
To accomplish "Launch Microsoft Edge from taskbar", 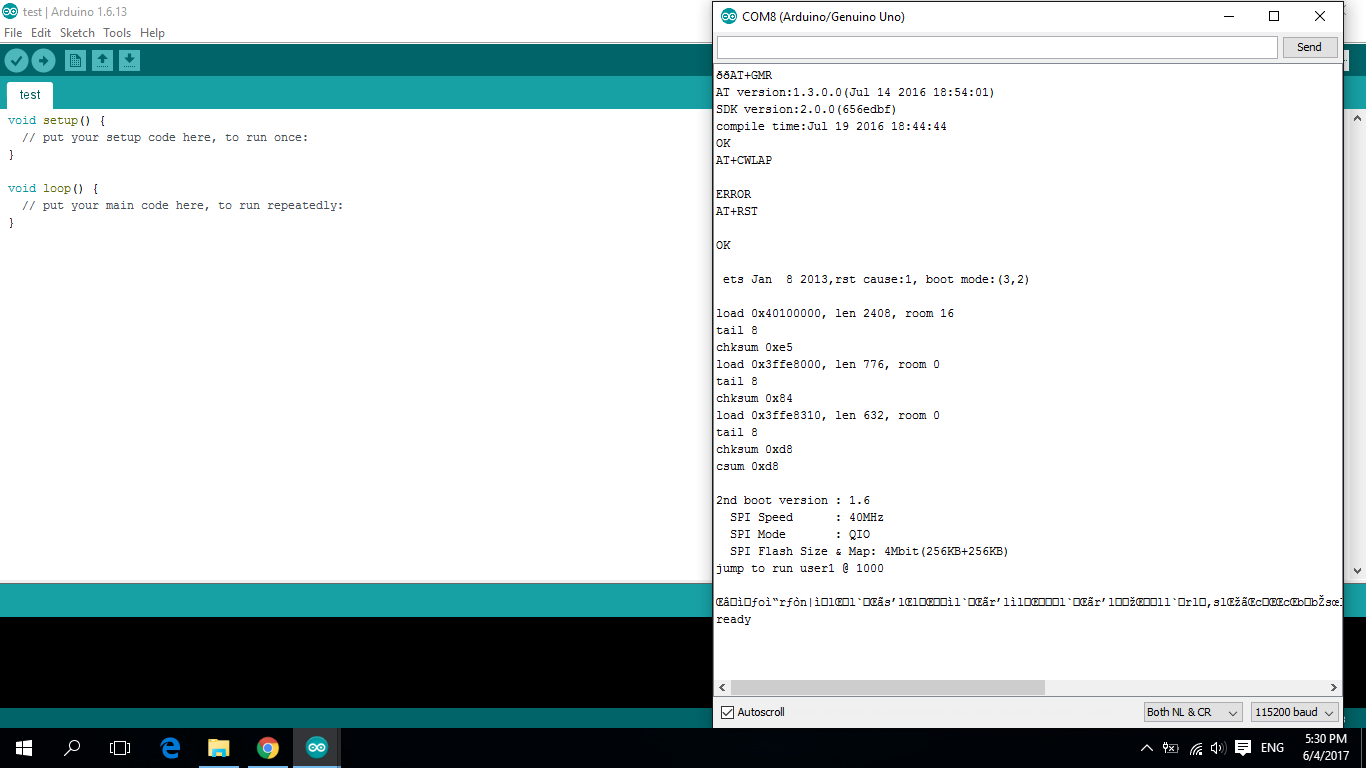I will pos(170,748).
